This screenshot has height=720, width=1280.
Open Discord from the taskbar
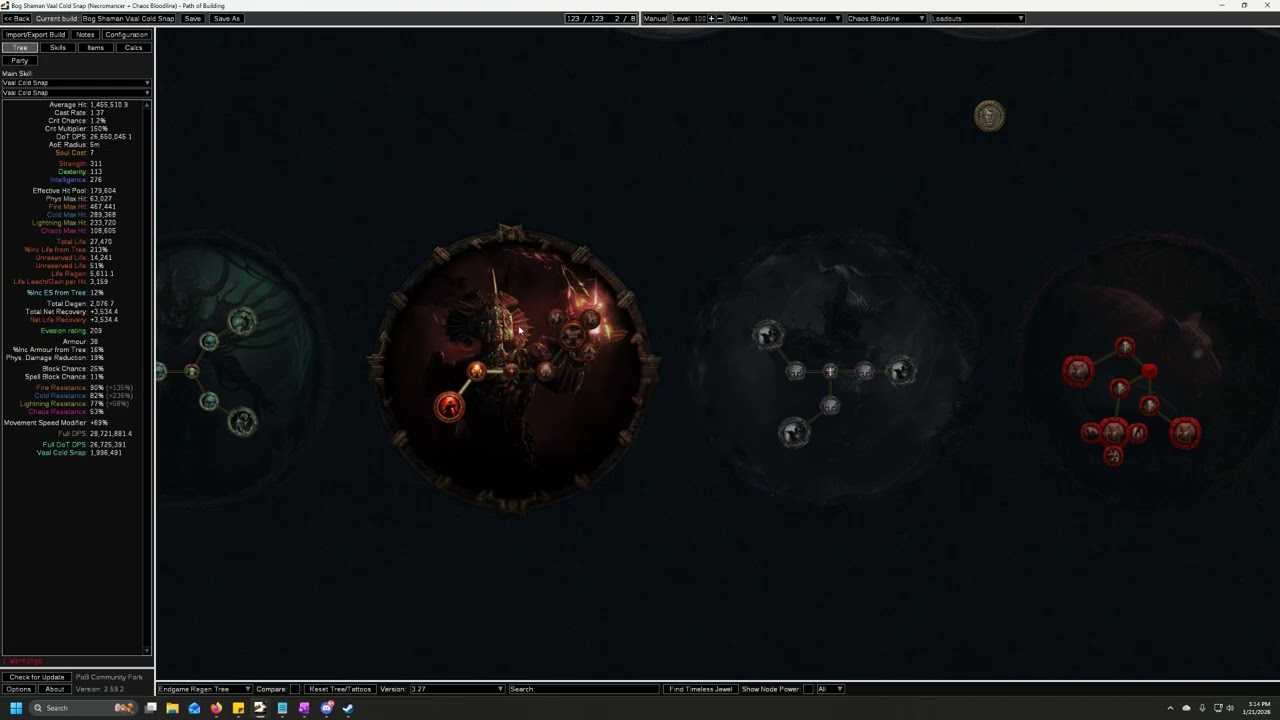pyautogui.click(x=326, y=708)
